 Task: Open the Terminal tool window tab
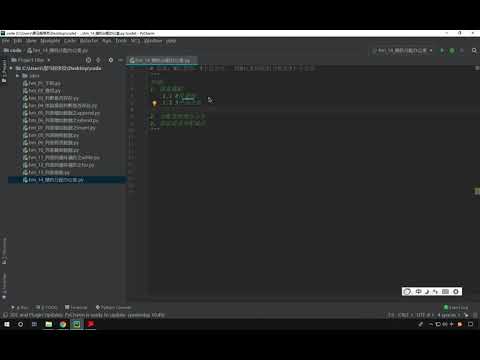pos(76,307)
